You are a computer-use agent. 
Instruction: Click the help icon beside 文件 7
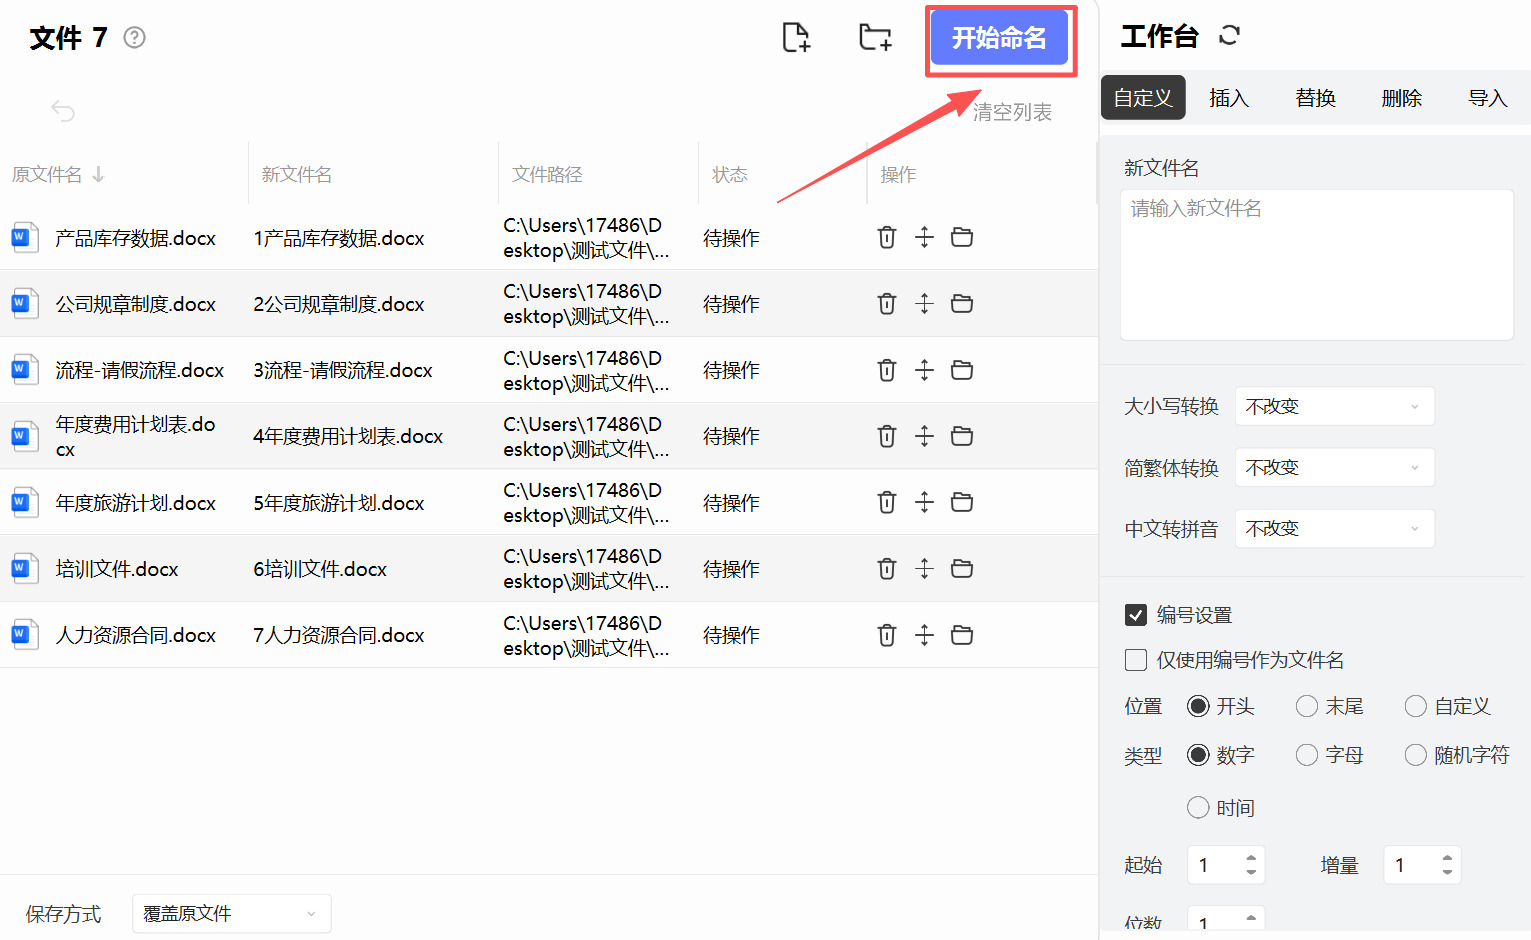(134, 38)
